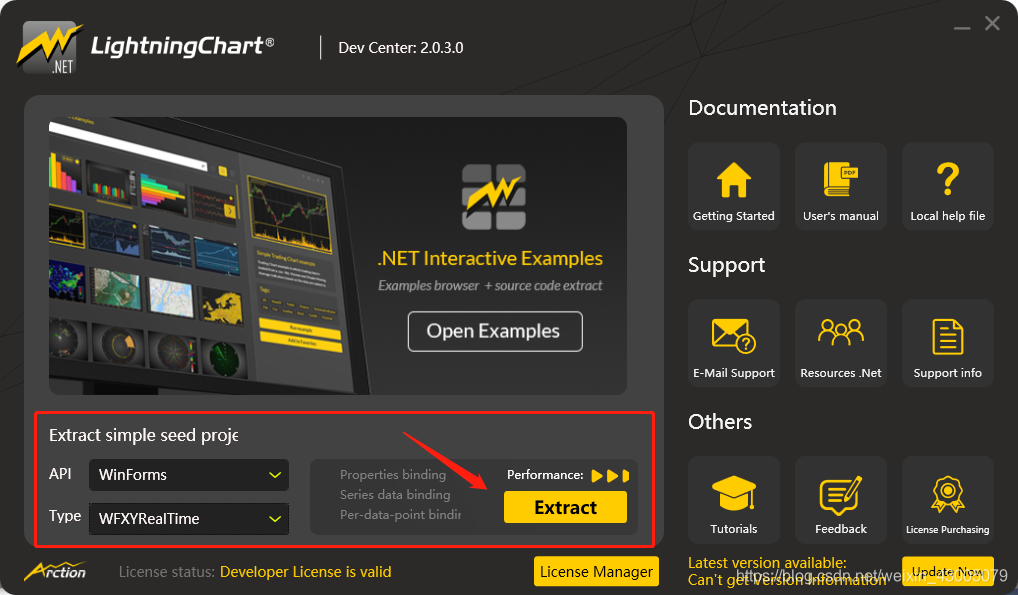Screen dimensions: 1018x595
Task: Open the Support info tile
Action: click(947, 343)
